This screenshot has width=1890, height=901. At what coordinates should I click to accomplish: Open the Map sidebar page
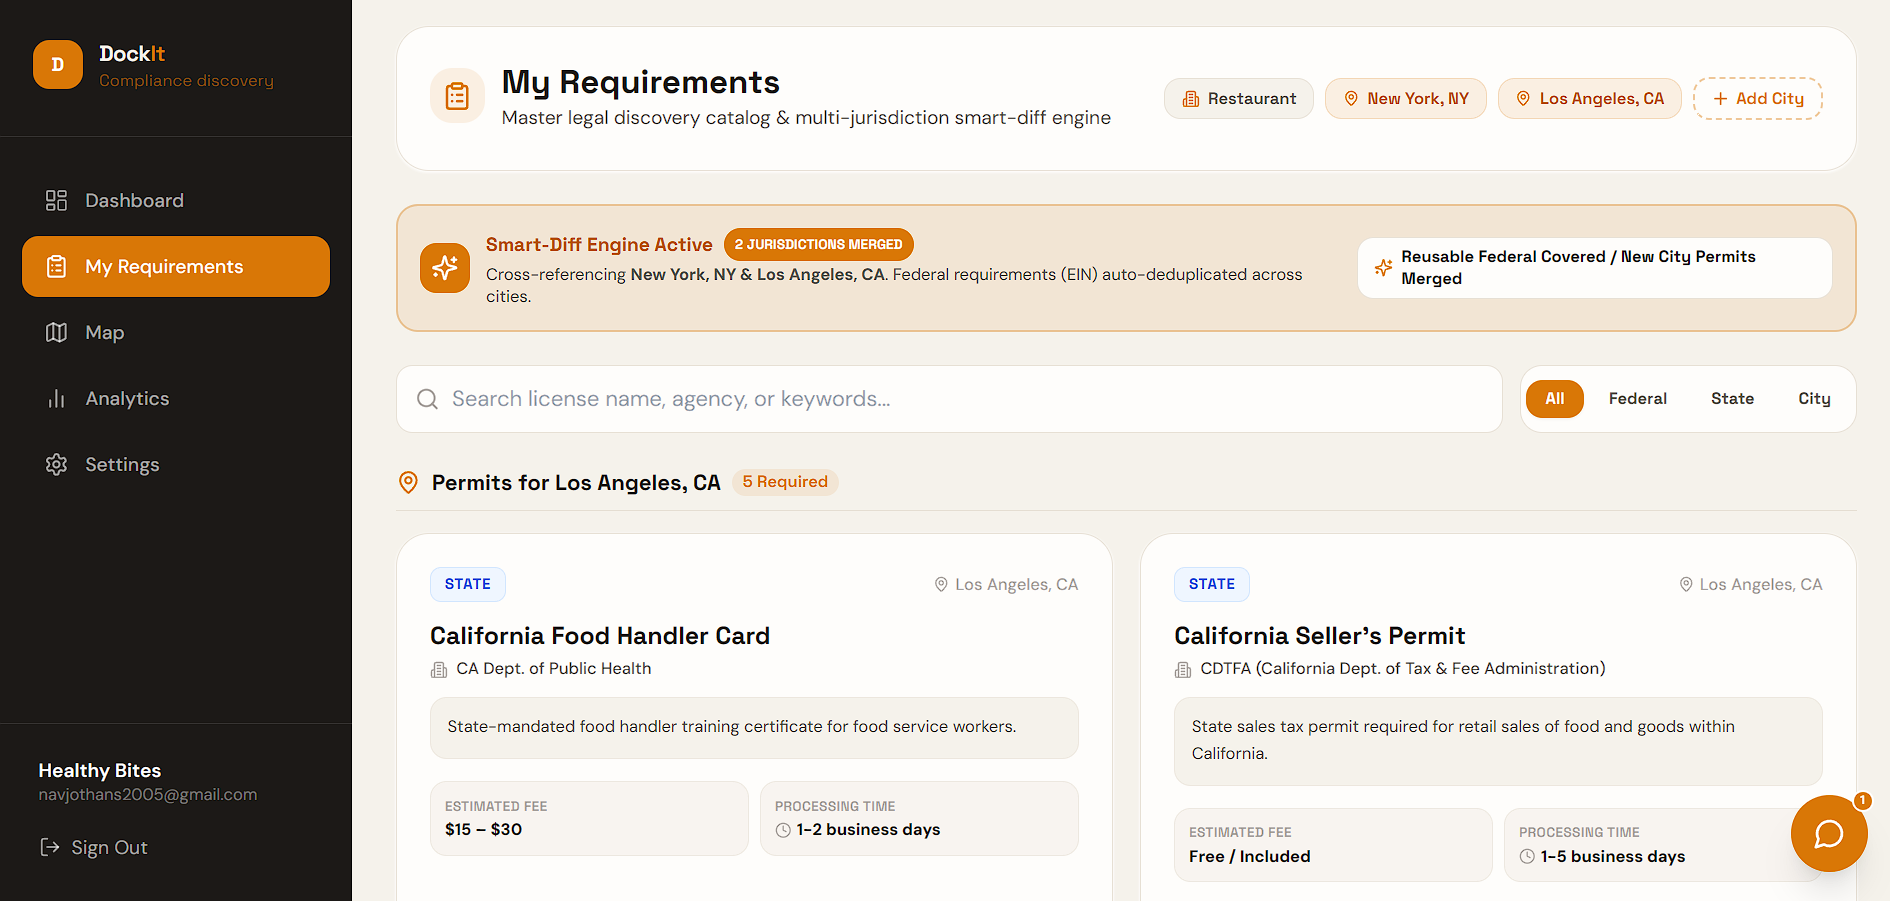click(176, 332)
